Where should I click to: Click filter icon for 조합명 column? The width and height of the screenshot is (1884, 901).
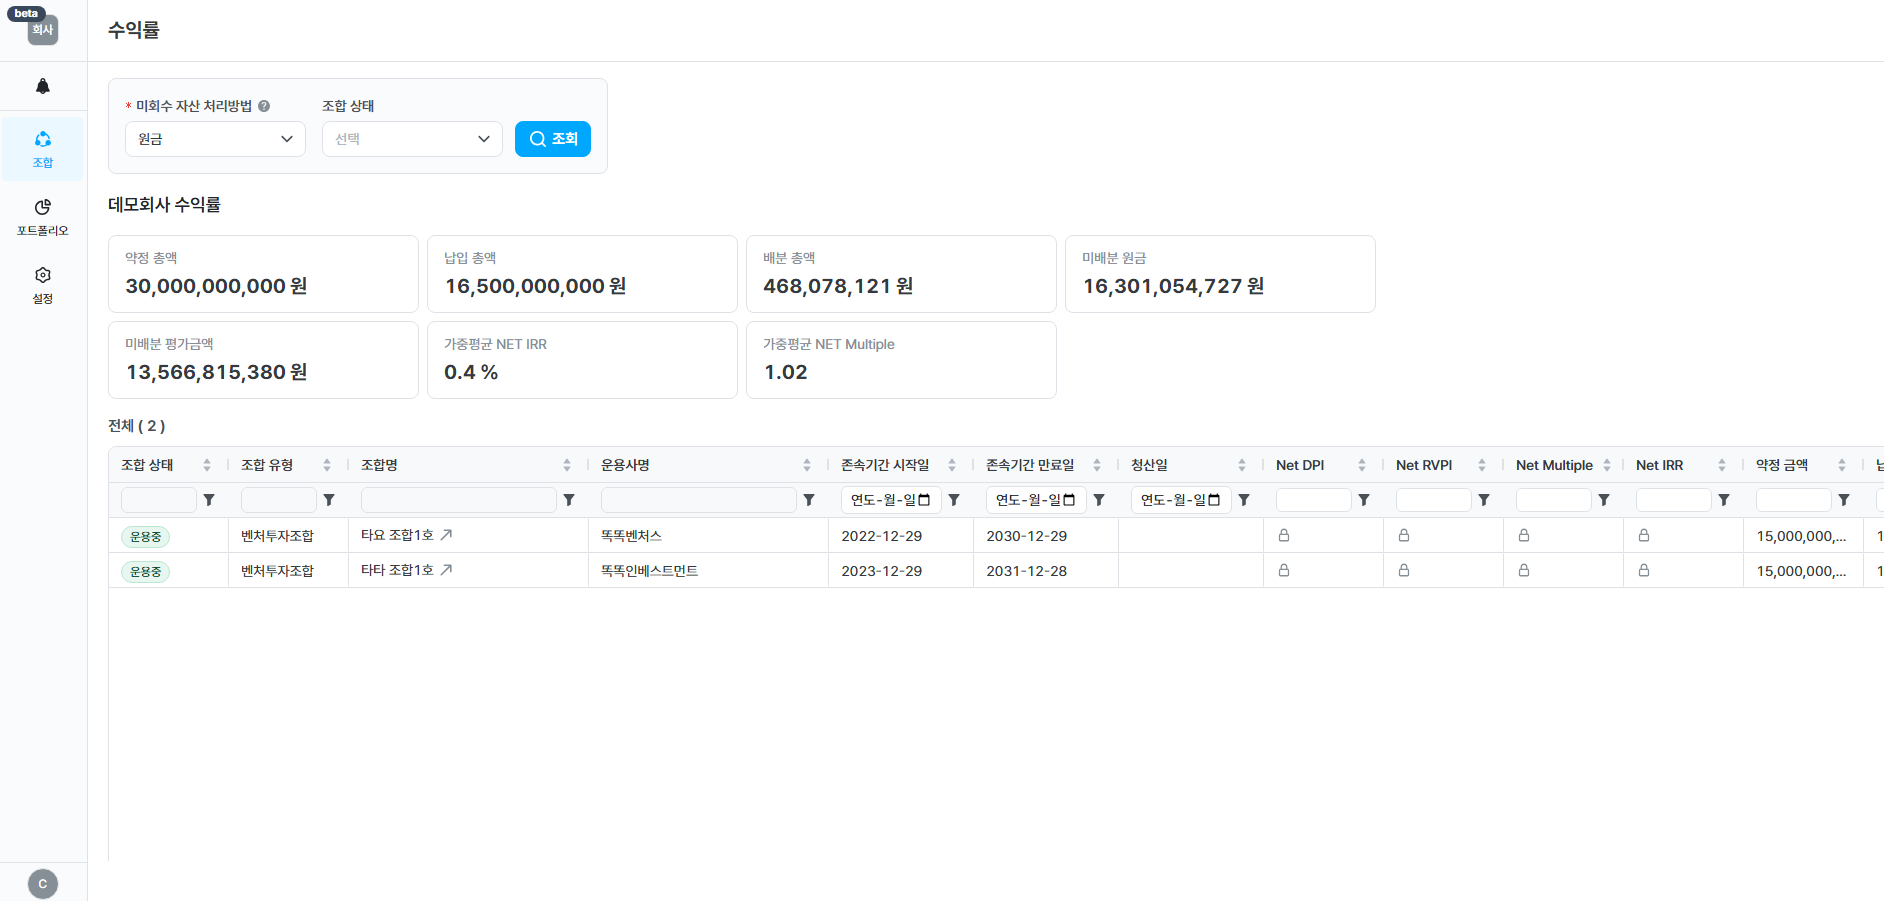pos(569,500)
